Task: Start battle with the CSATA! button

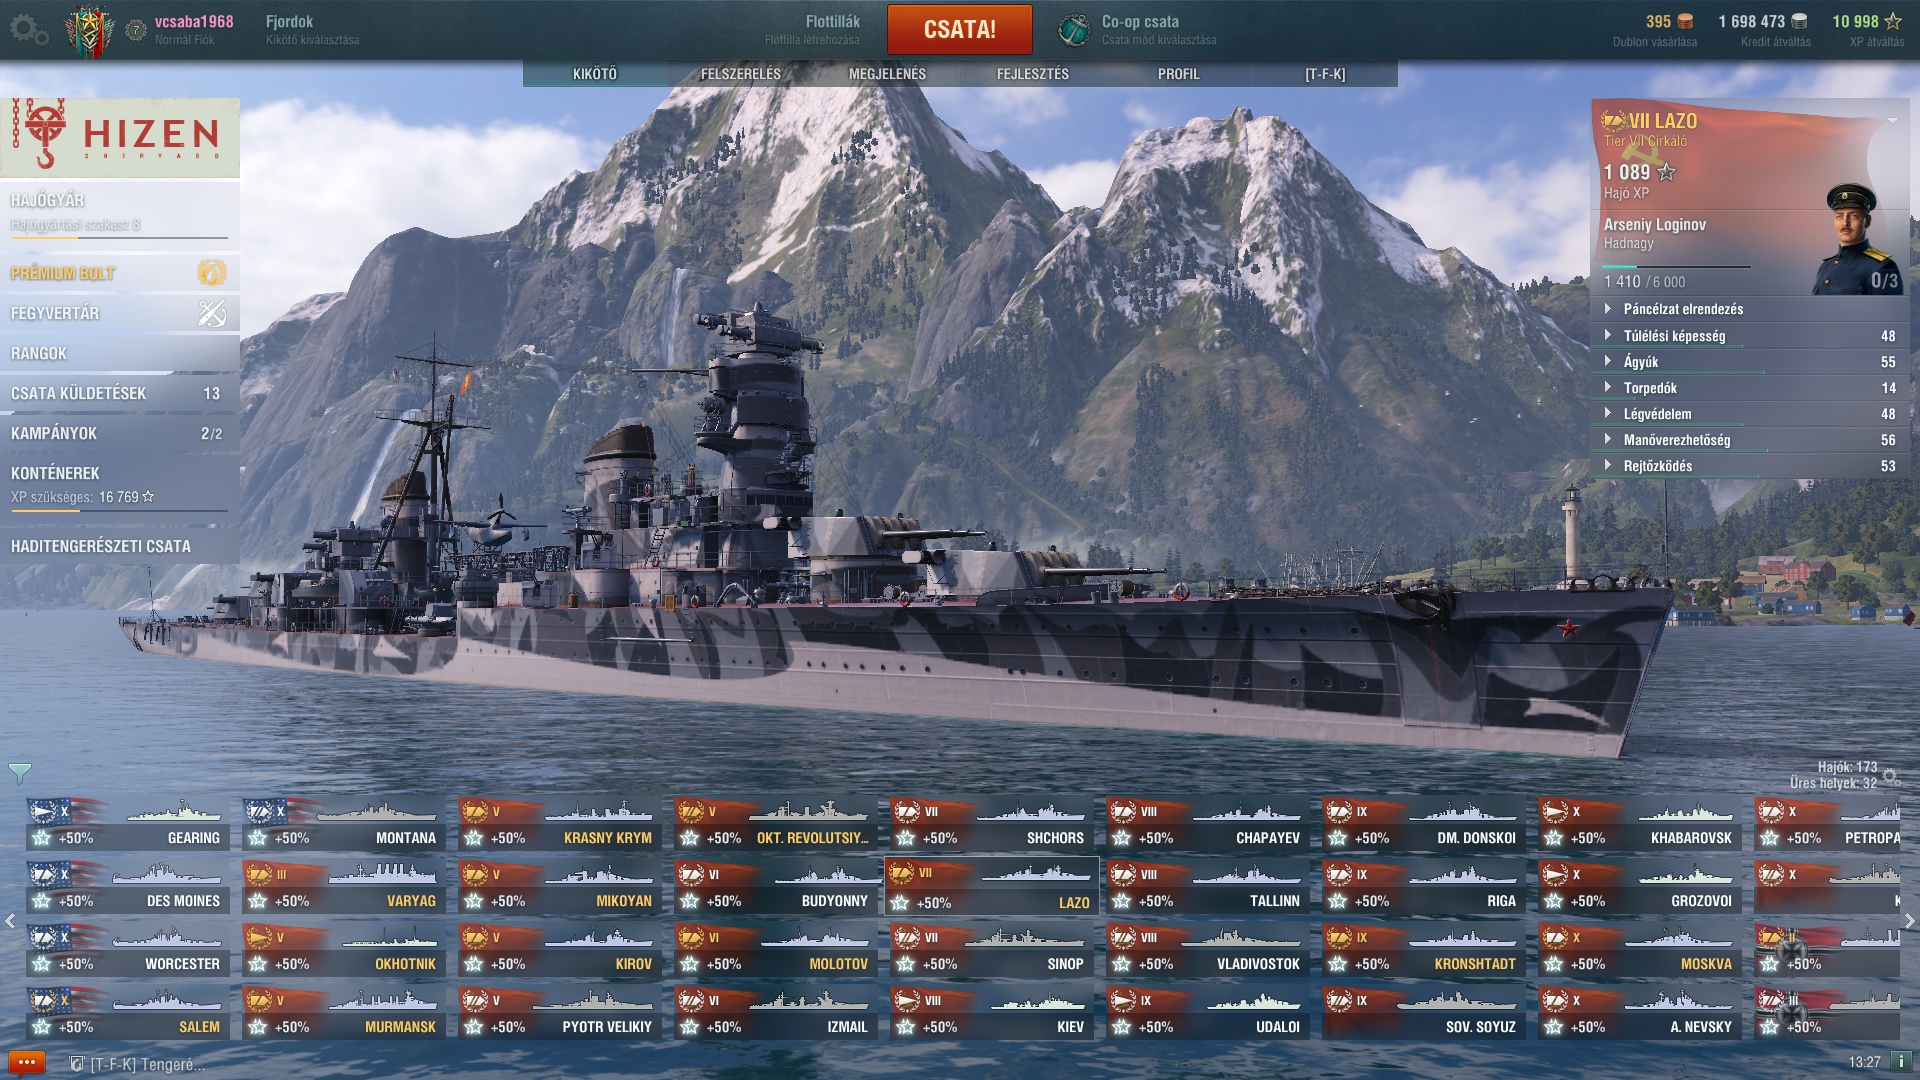Action: pyautogui.click(x=960, y=29)
